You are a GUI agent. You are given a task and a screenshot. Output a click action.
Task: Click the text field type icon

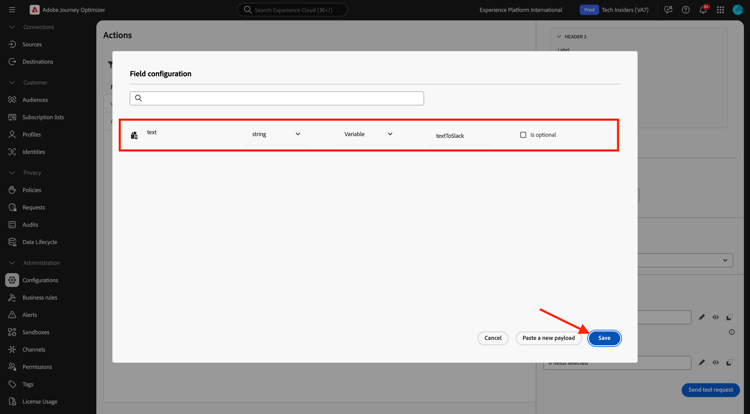pos(134,135)
